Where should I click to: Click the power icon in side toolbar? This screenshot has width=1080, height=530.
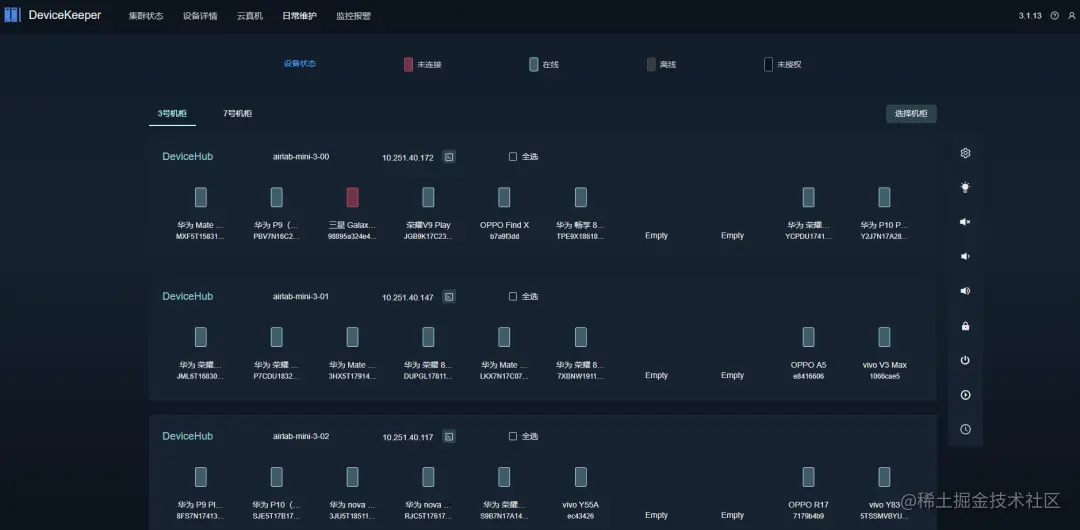965,360
